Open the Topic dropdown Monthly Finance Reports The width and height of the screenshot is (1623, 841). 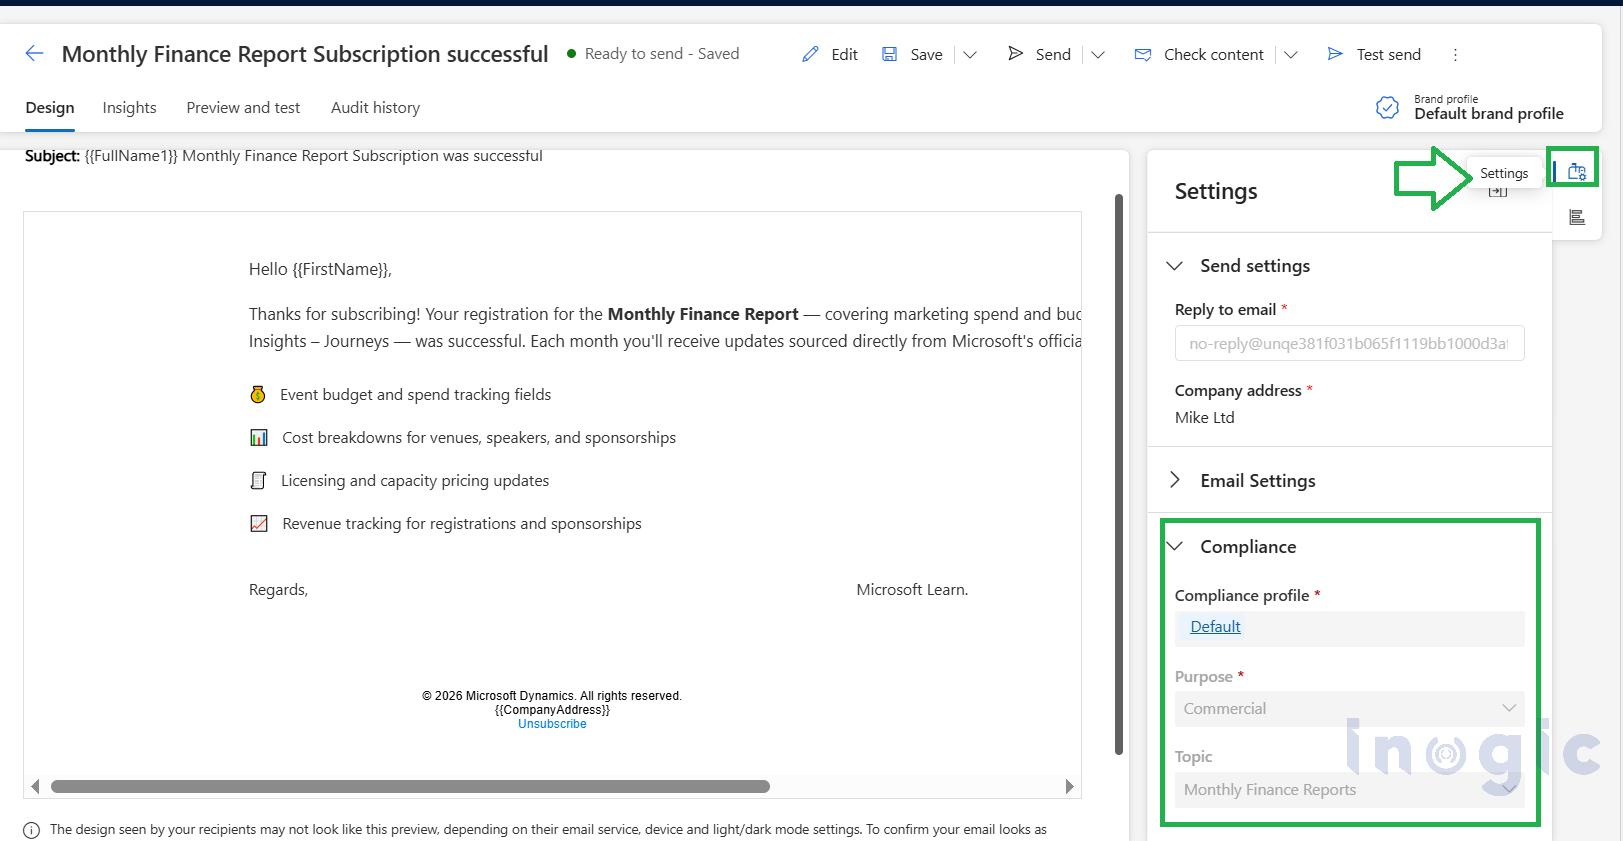(1349, 790)
